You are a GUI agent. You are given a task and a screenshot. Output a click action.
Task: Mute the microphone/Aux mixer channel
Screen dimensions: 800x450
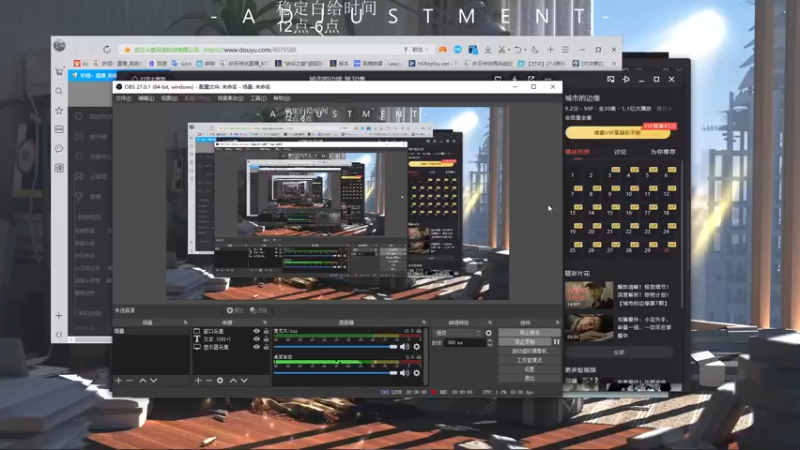coord(405,347)
